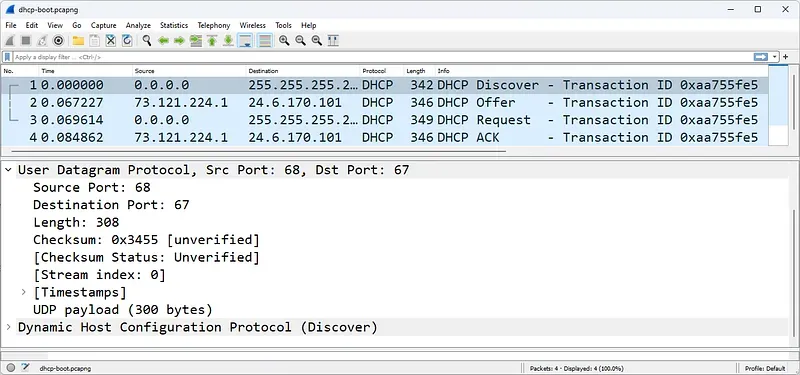Image resolution: width=800 pixels, height=375 pixels.
Task: Open Find Packet with the magnifier icon
Action: tap(147, 41)
